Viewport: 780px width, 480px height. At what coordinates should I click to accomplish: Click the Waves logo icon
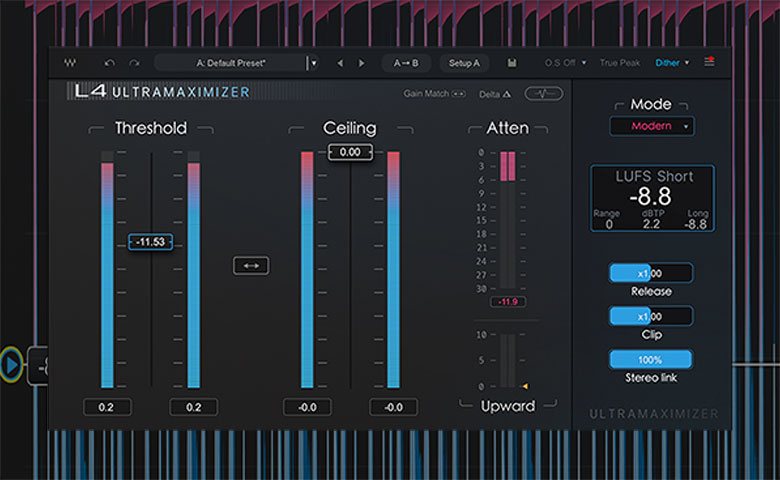[x=70, y=63]
